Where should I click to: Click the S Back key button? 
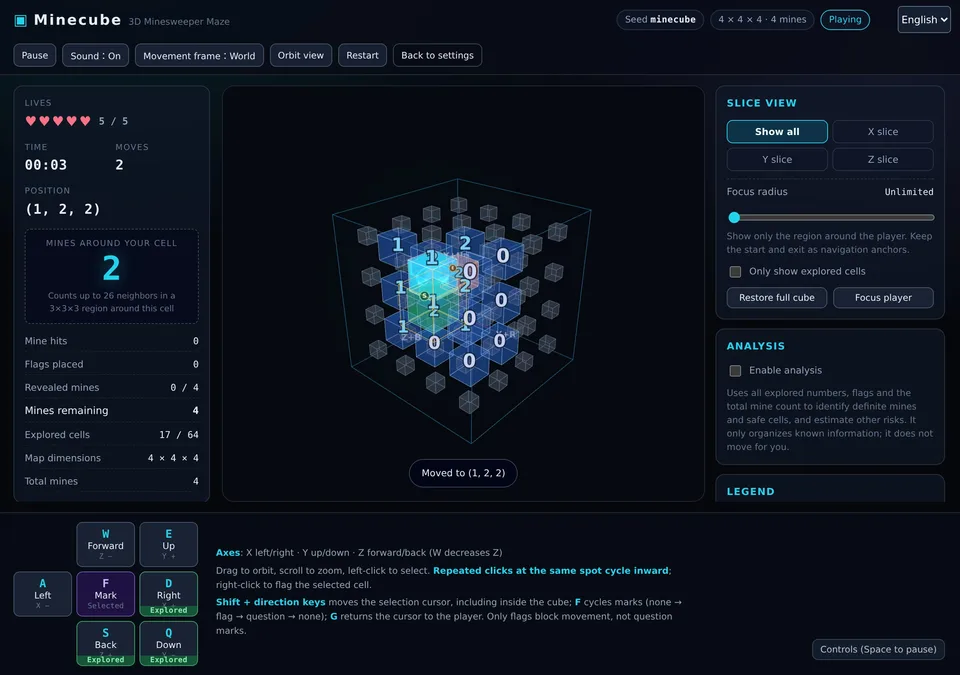(x=105, y=643)
